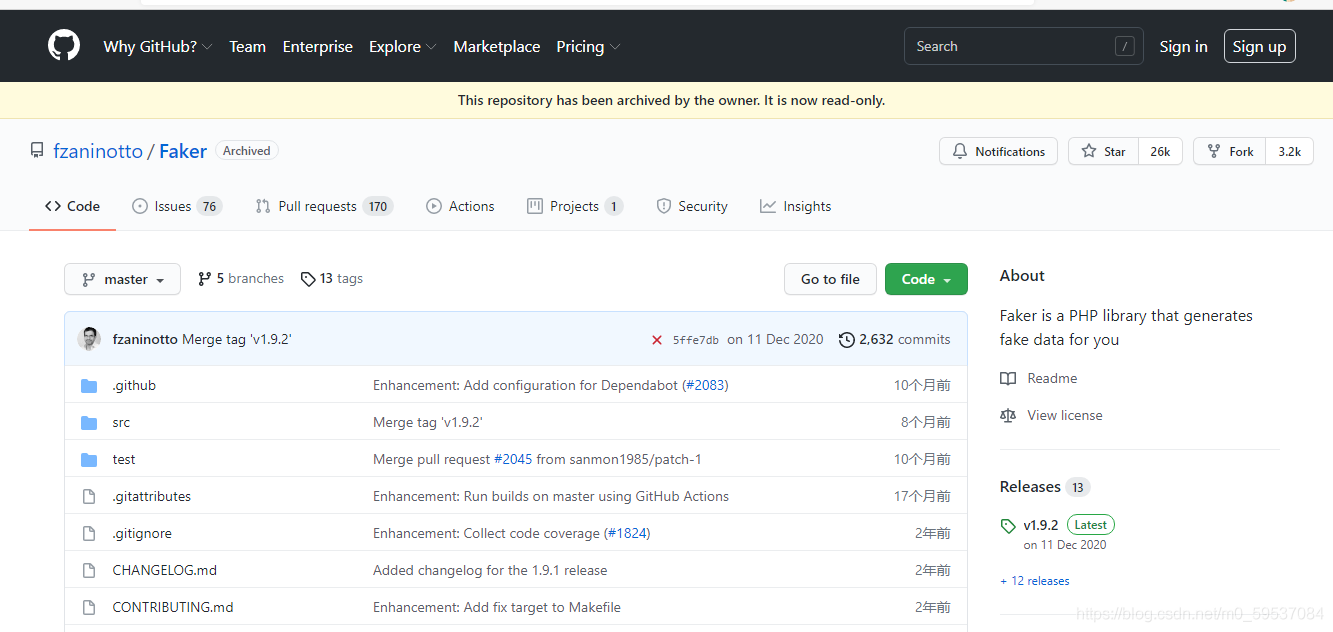The height and width of the screenshot is (632, 1333).
Task: Expand the Explore dropdown menu
Action: (x=403, y=47)
